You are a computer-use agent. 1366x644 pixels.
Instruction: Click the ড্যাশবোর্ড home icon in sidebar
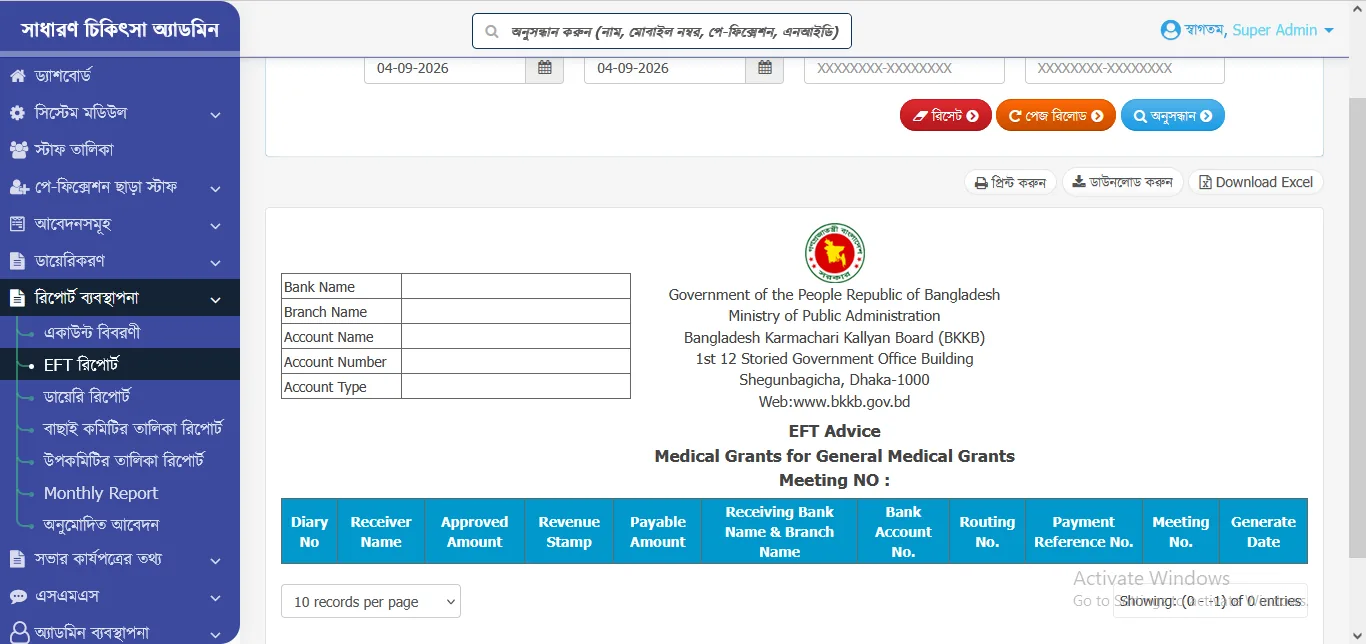pyautogui.click(x=17, y=76)
